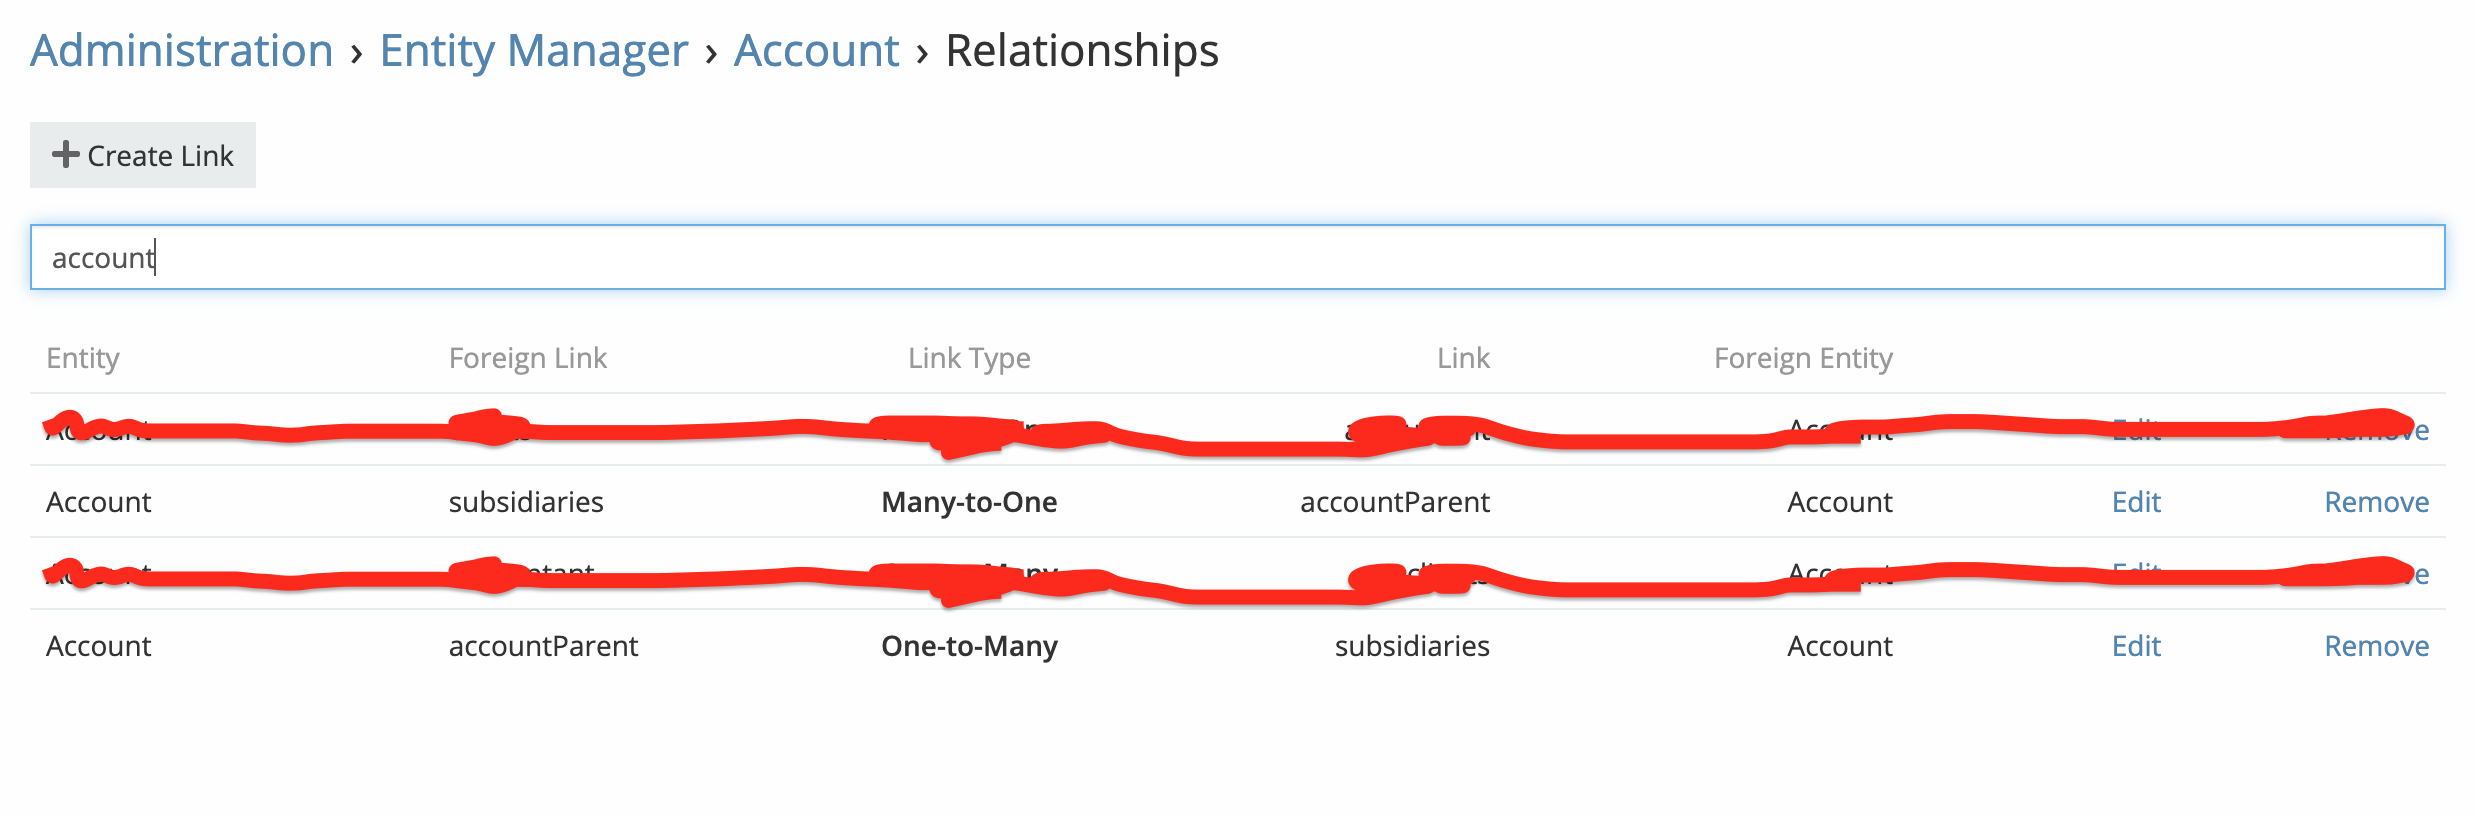Remove the subsidiaries Many-to-One relationship
The image size is (2476, 818).
point(2376,502)
